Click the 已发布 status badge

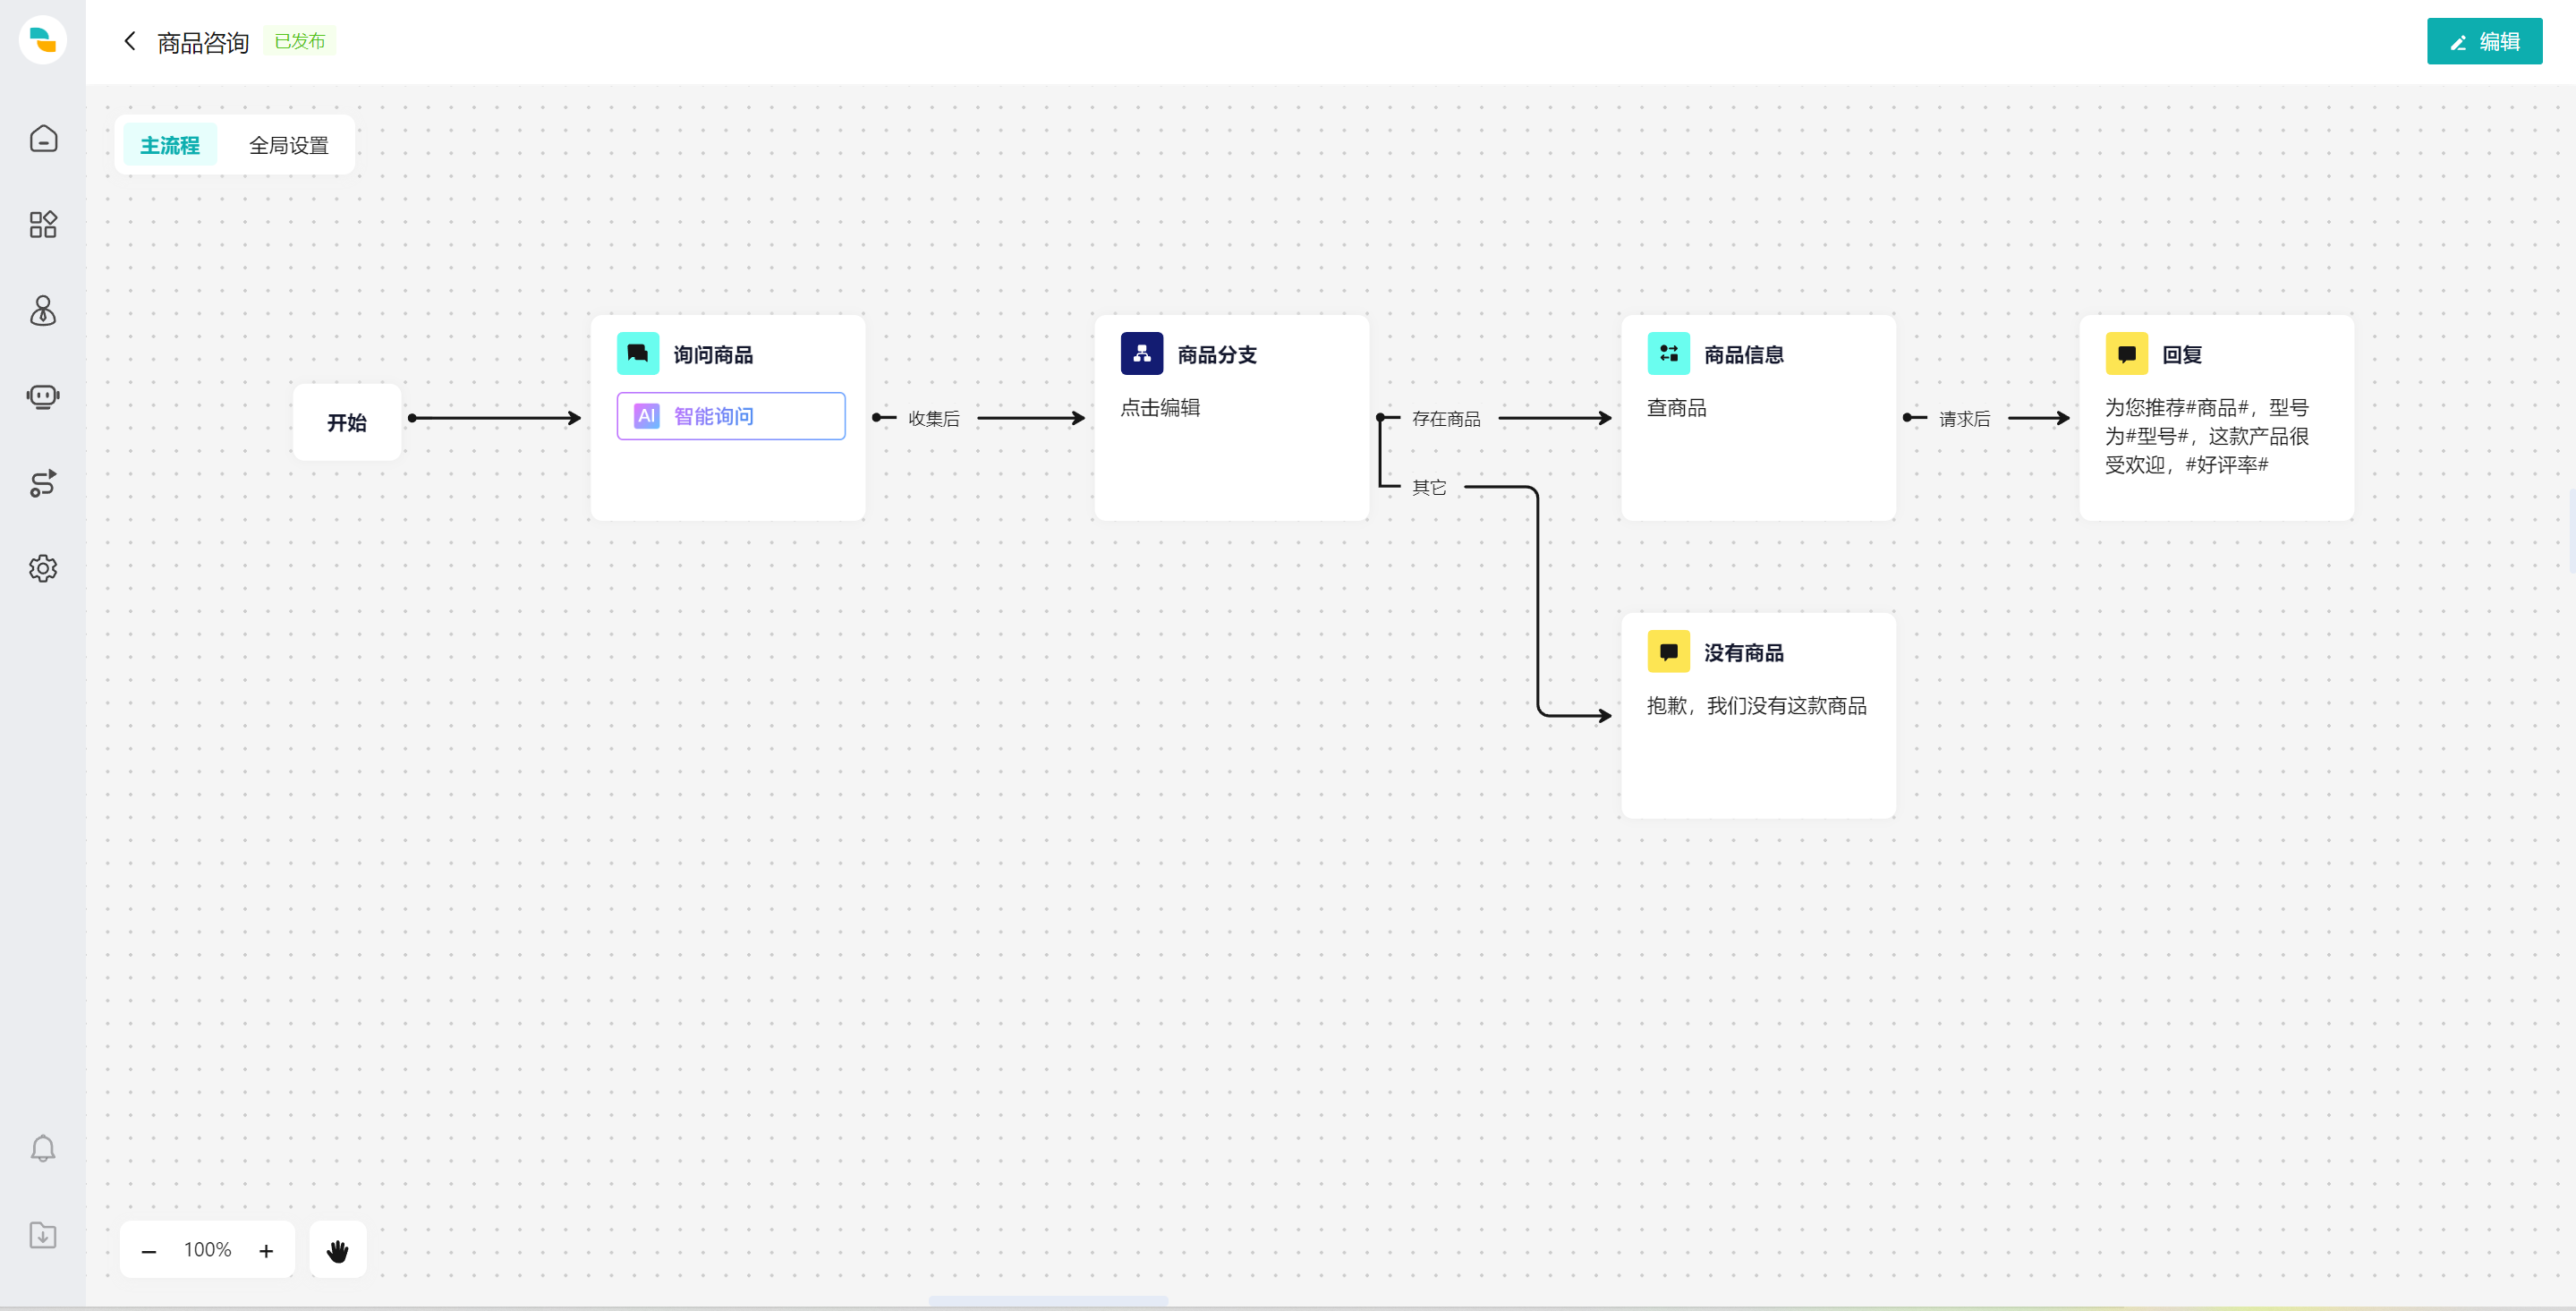click(300, 41)
